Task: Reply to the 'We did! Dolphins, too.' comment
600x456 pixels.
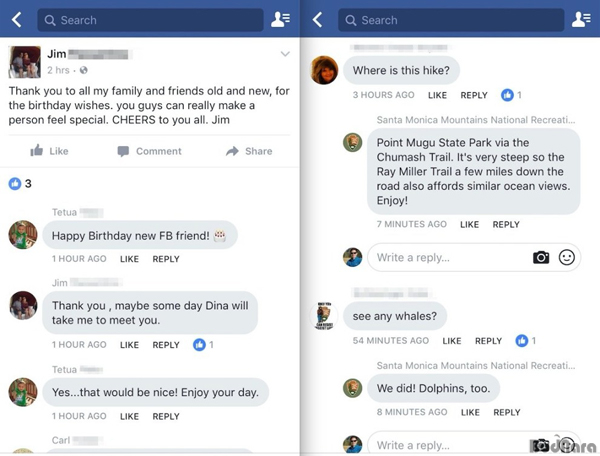Action: click(507, 412)
